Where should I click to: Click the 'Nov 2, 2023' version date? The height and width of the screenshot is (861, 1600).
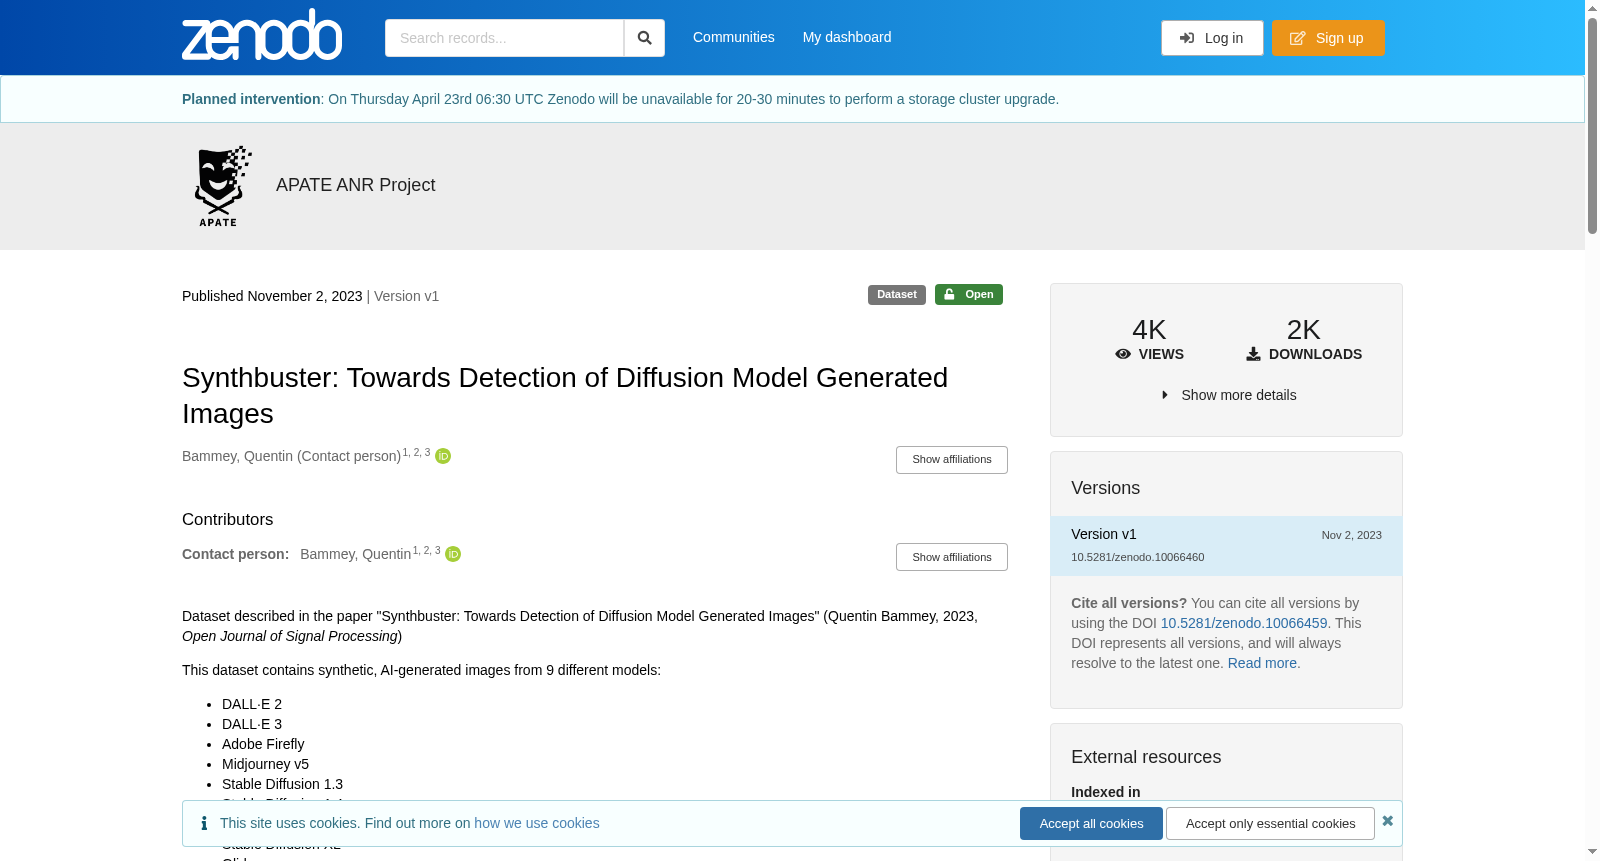point(1351,535)
